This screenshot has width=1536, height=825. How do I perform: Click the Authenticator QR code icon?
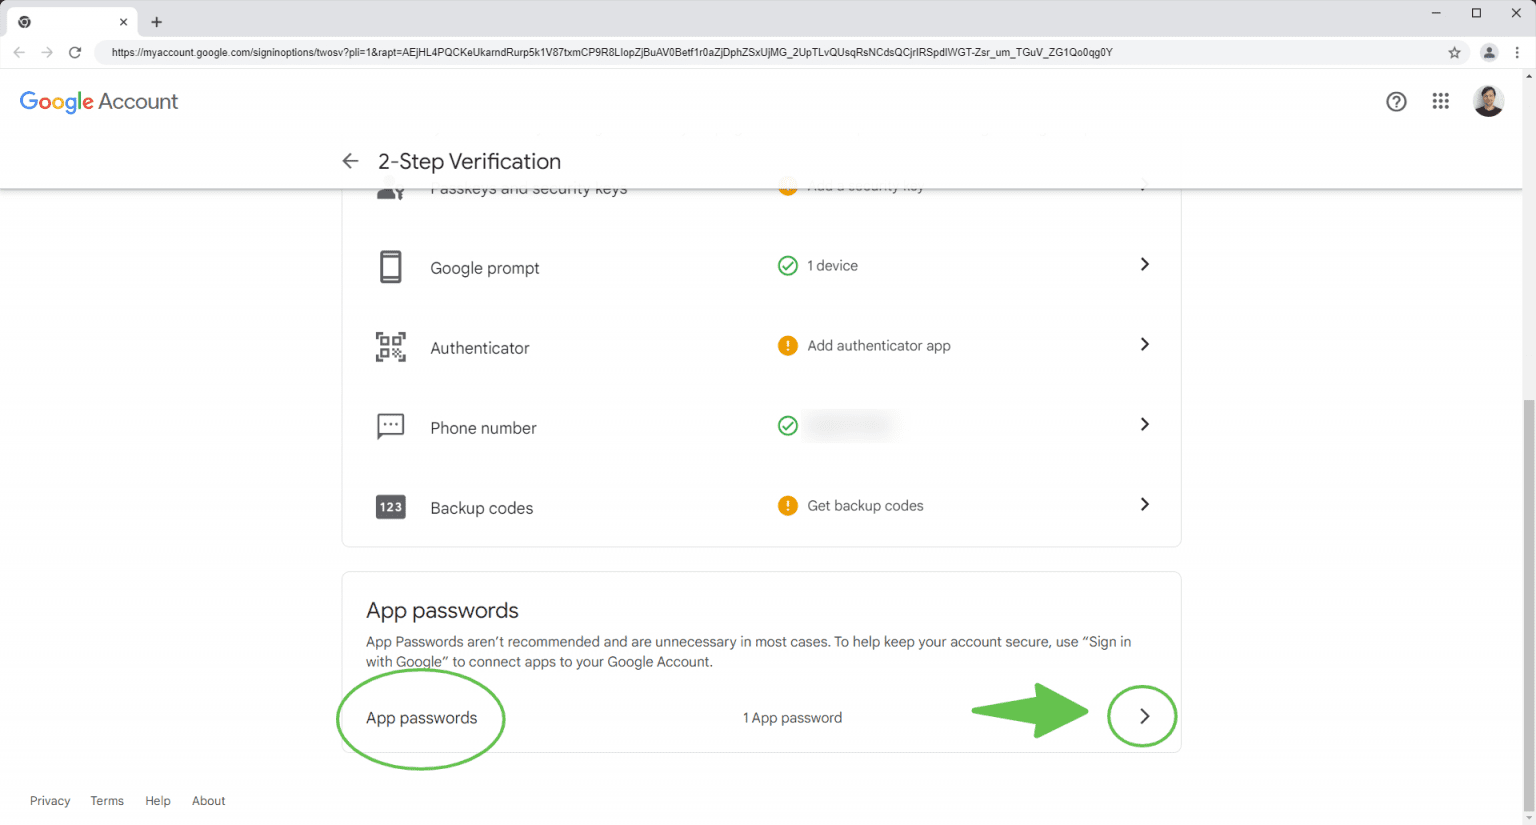tap(390, 347)
